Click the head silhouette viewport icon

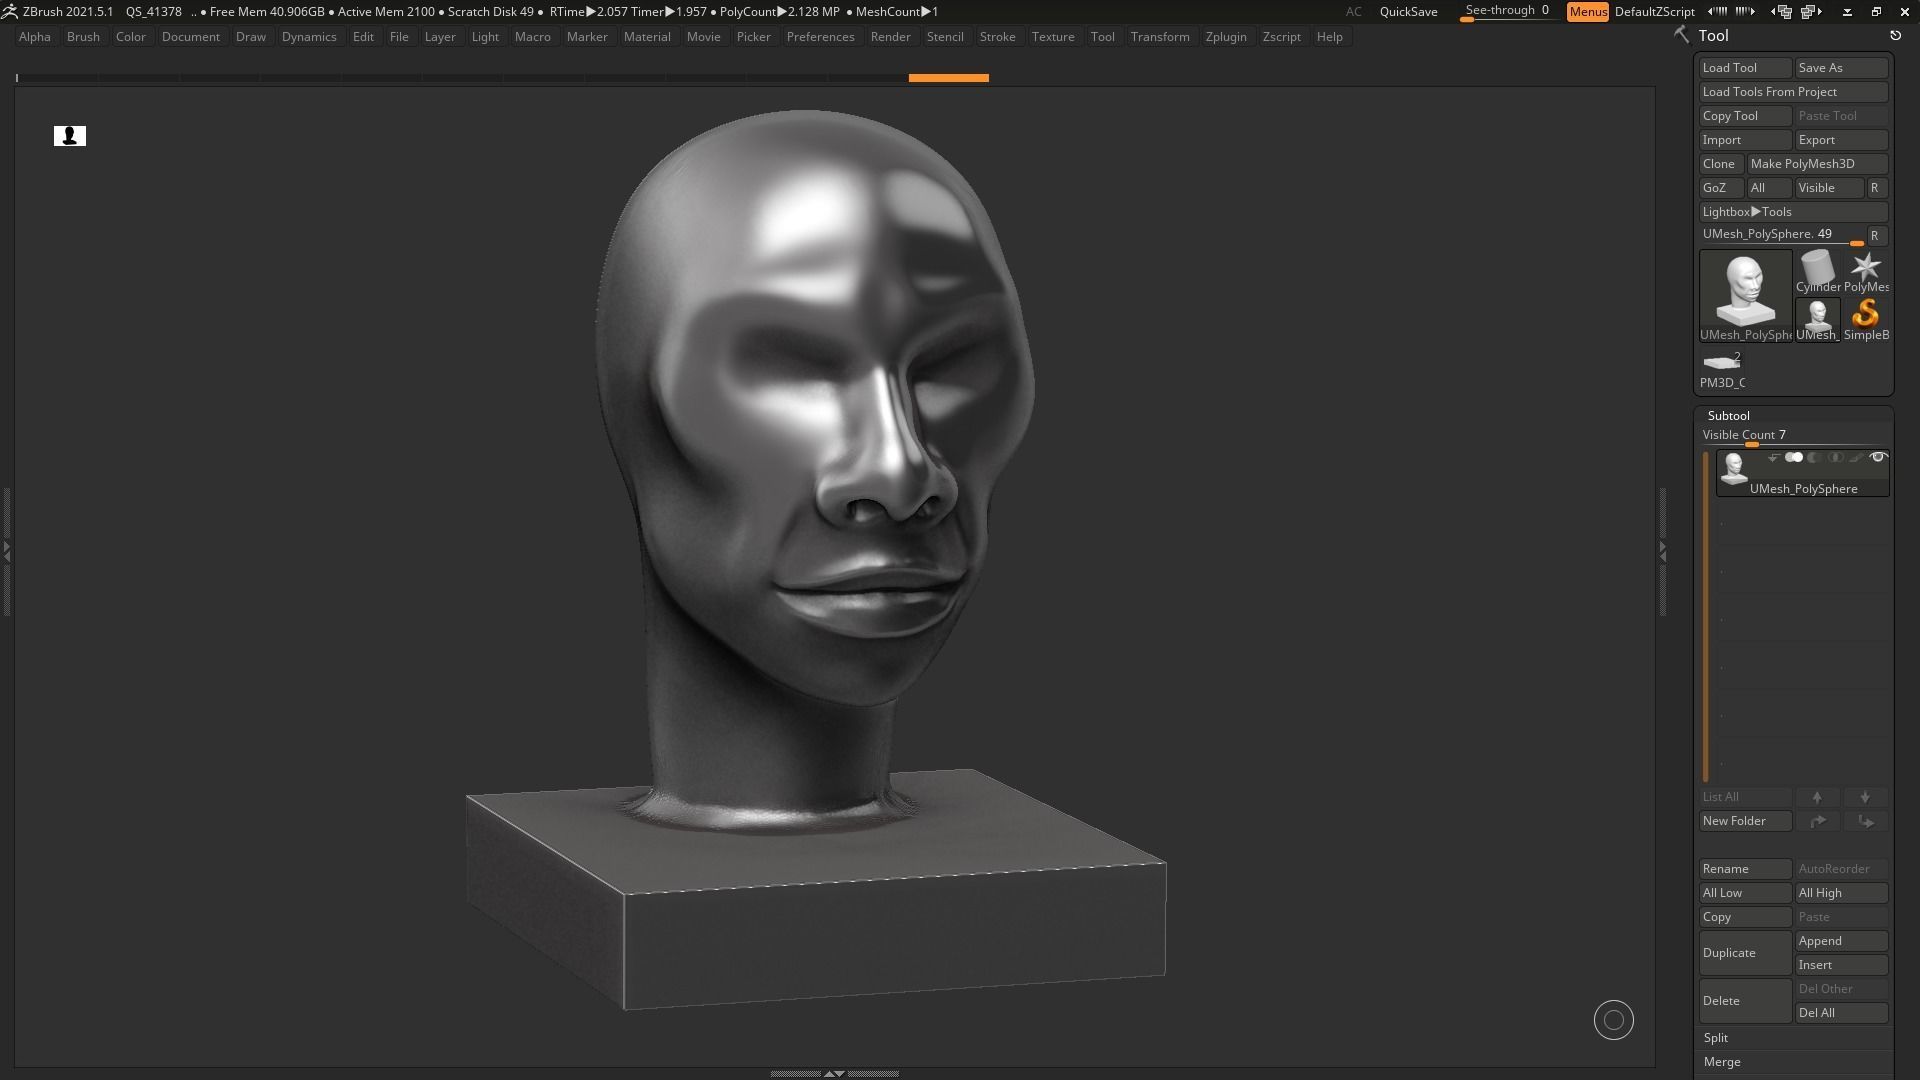coord(70,136)
